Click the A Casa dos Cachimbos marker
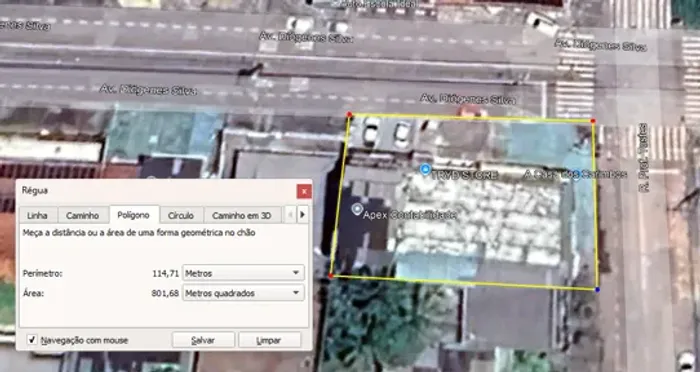Viewport: 700px width, 372px height. 576,174
